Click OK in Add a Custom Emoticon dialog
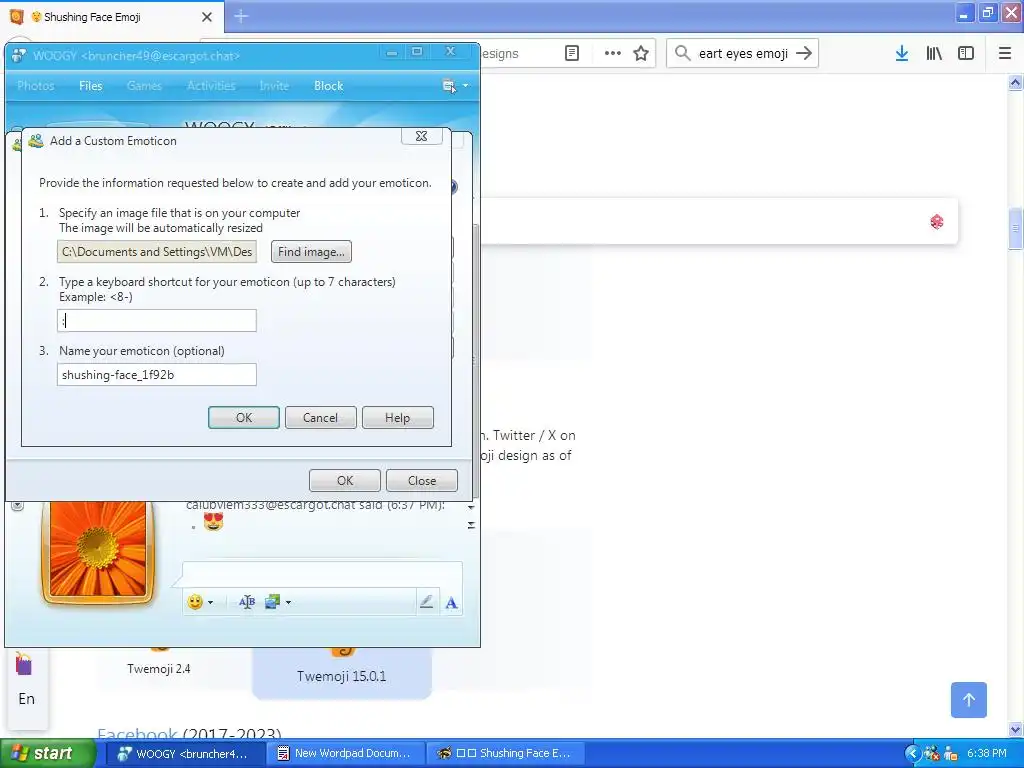 click(244, 418)
